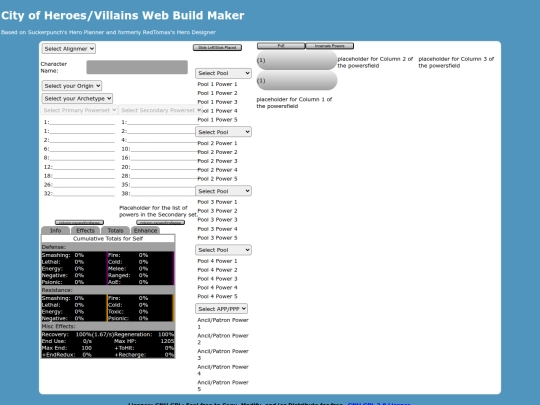
Task: Select Ancil/Patron Power 2
Action: (223, 339)
